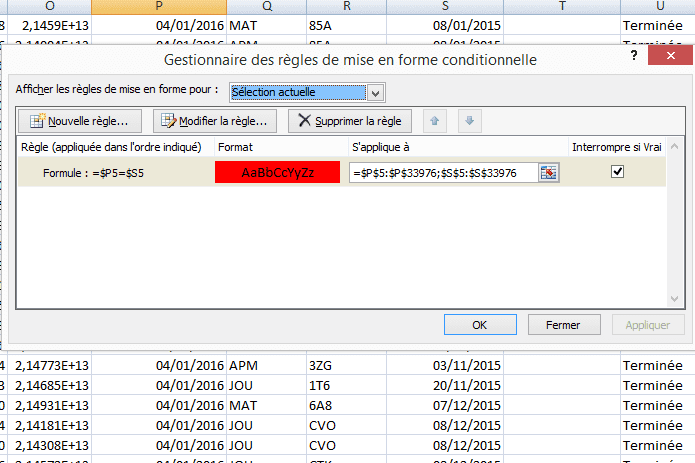The image size is (695, 463).
Task: Click 04/01/2016 cell in 85A row
Action: click(159, 25)
